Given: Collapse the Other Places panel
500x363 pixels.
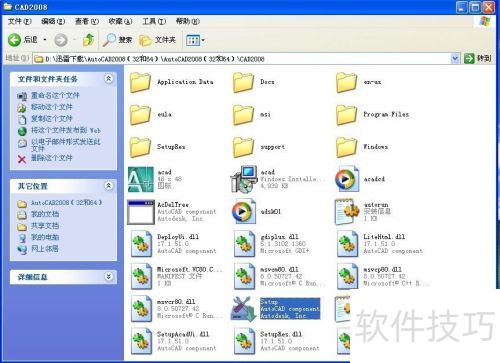Looking at the screenshot, I should coord(108,186).
